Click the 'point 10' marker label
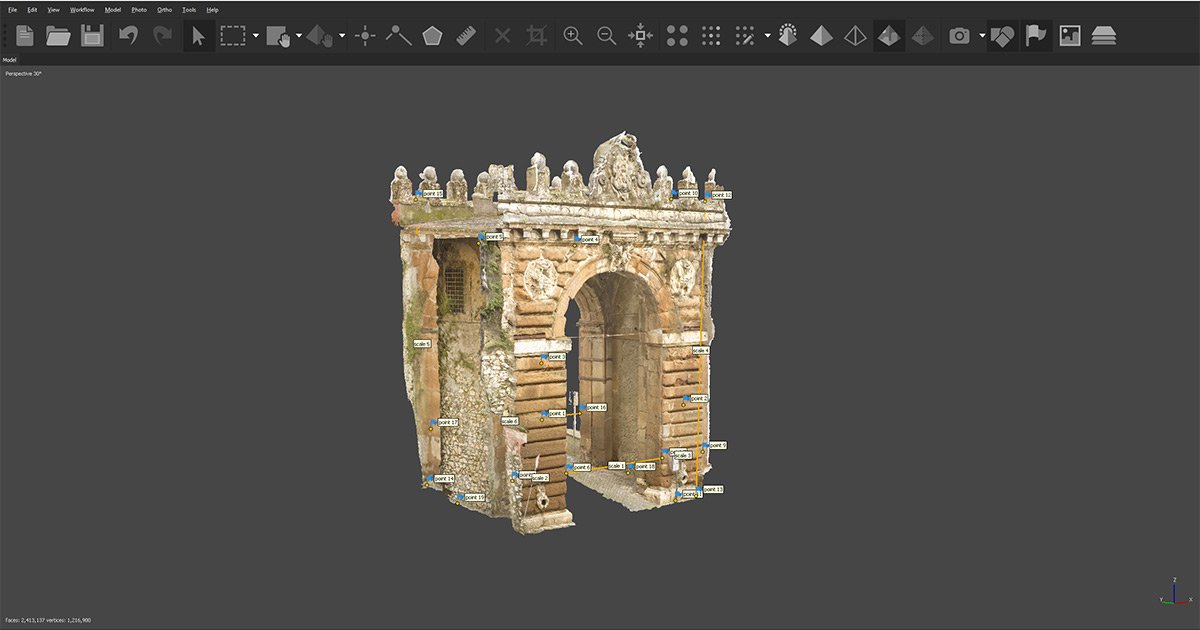1200x630 pixels. (x=688, y=193)
